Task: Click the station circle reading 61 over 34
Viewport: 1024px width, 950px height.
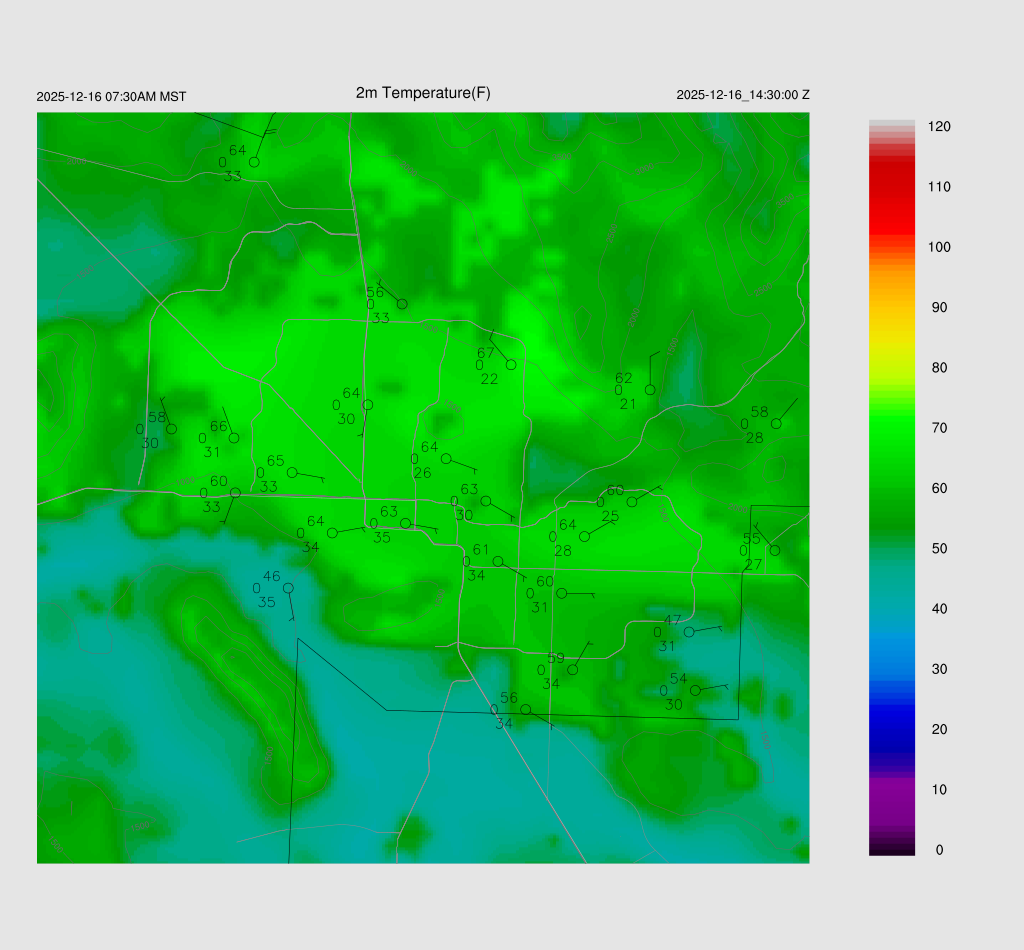Action: [x=498, y=561]
